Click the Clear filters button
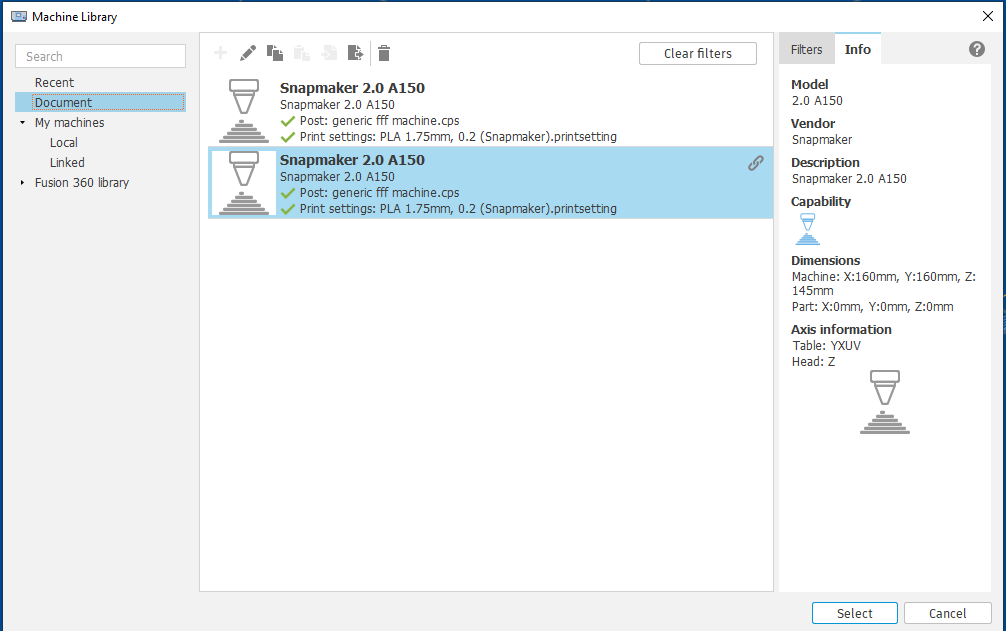The width and height of the screenshot is (1006, 631). 697,54
